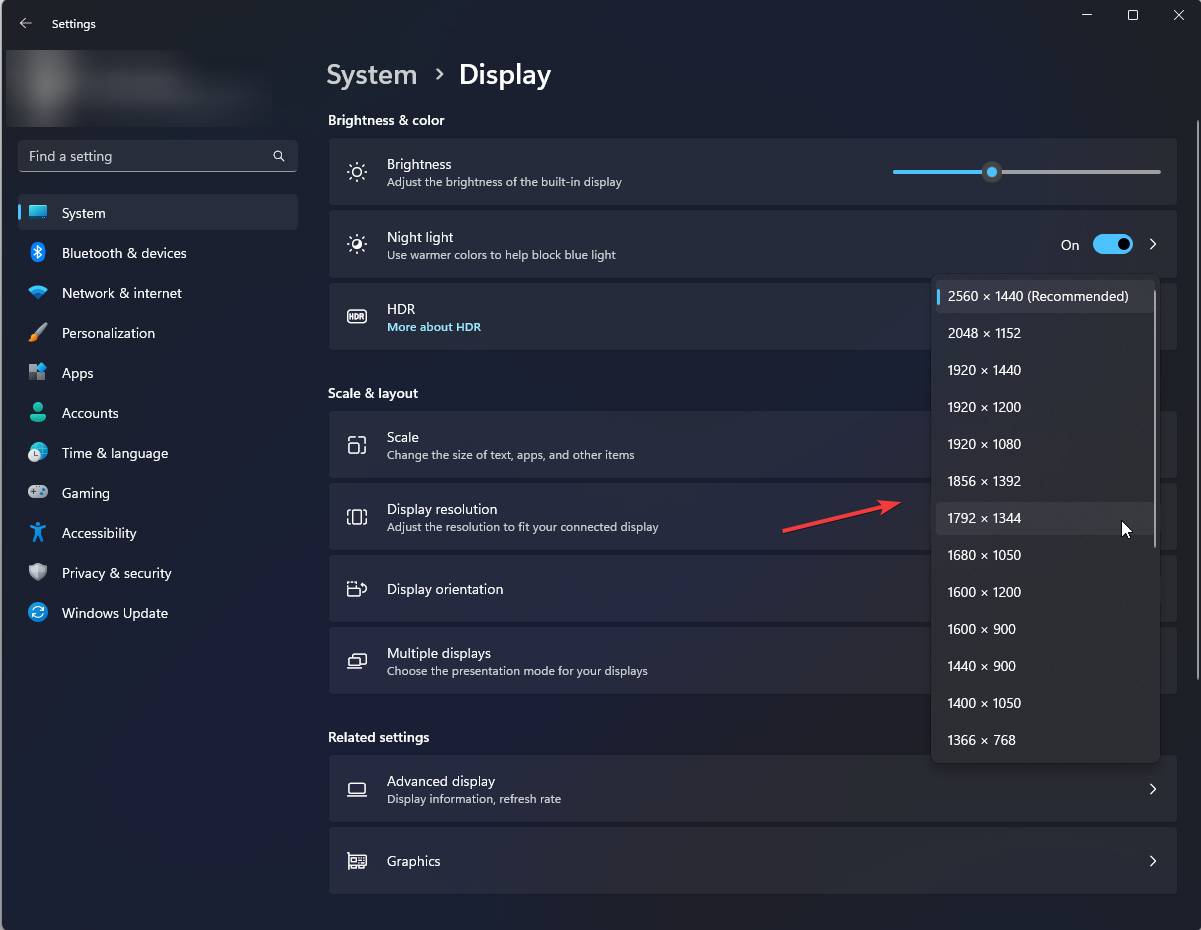Select 2560 × 1440 (Recommended) resolution
This screenshot has width=1201, height=930.
click(1044, 296)
